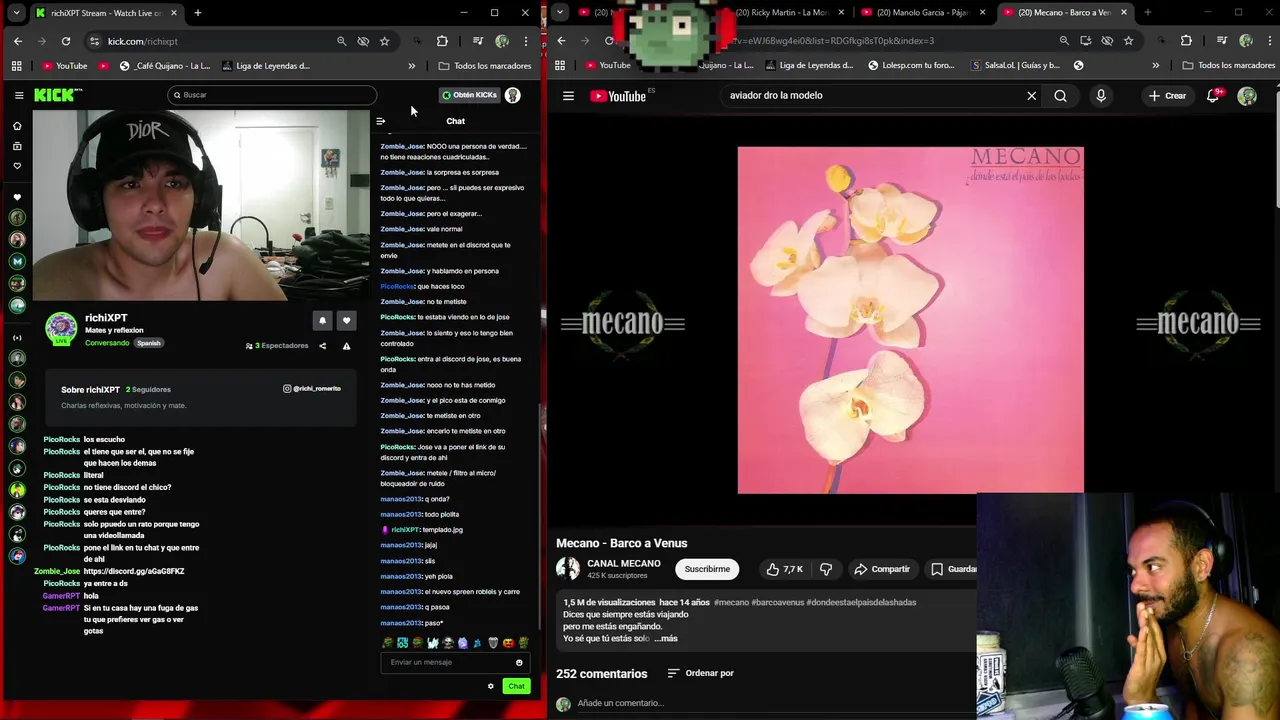Focus the Kick Buscar search field
This screenshot has width=1280, height=720.
[272, 95]
